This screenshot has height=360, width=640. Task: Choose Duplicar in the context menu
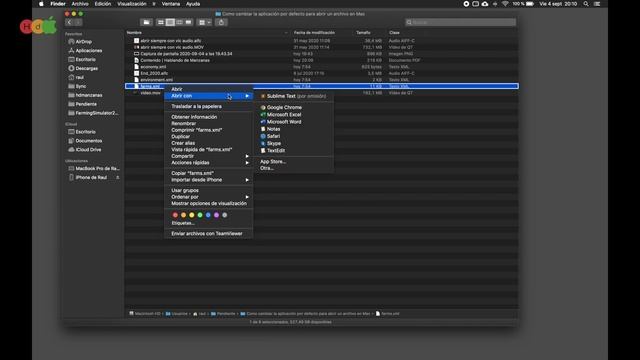coord(209,137)
